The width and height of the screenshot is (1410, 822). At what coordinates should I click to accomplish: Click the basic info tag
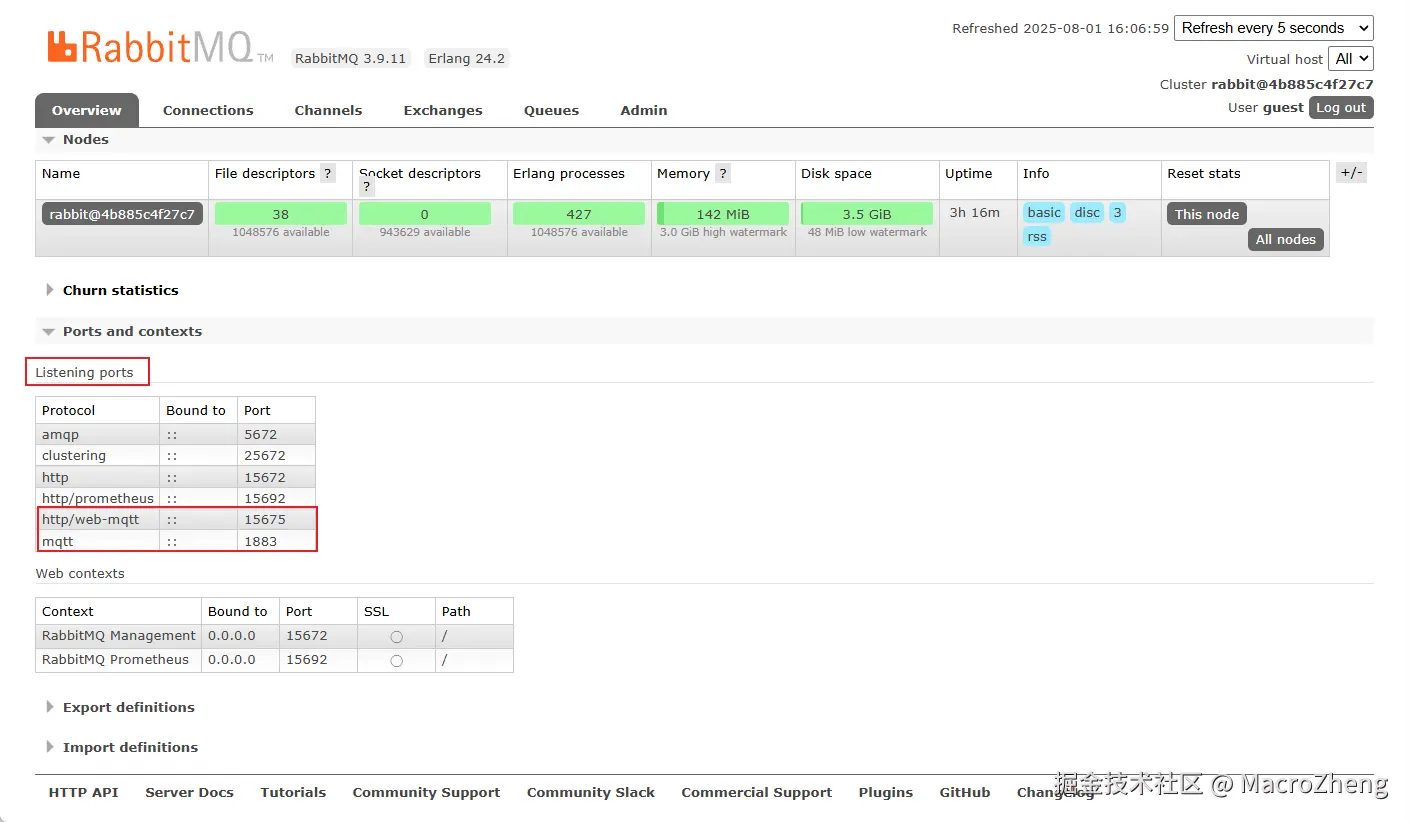pyautogui.click(x=1044, y=212)
